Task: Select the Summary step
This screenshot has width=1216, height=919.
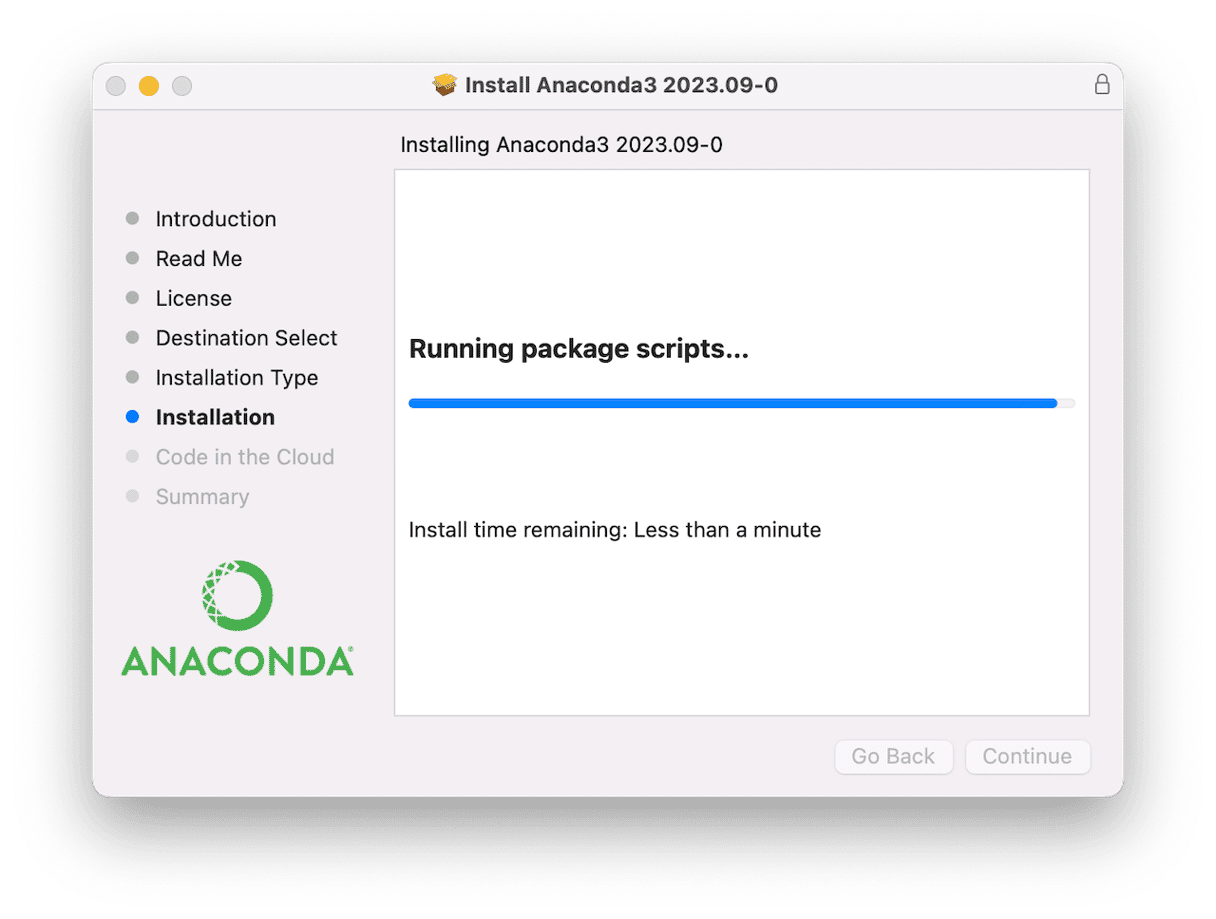Action: [202, 497]
